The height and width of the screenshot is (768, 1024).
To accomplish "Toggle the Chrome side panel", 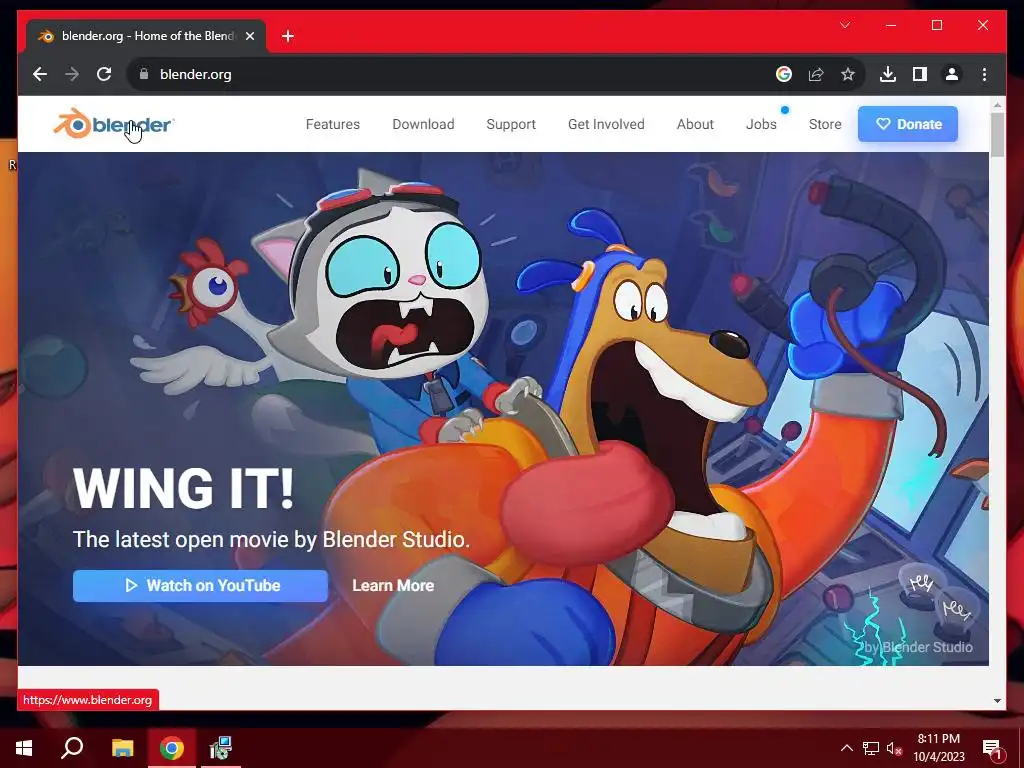I will pos(920,74).
